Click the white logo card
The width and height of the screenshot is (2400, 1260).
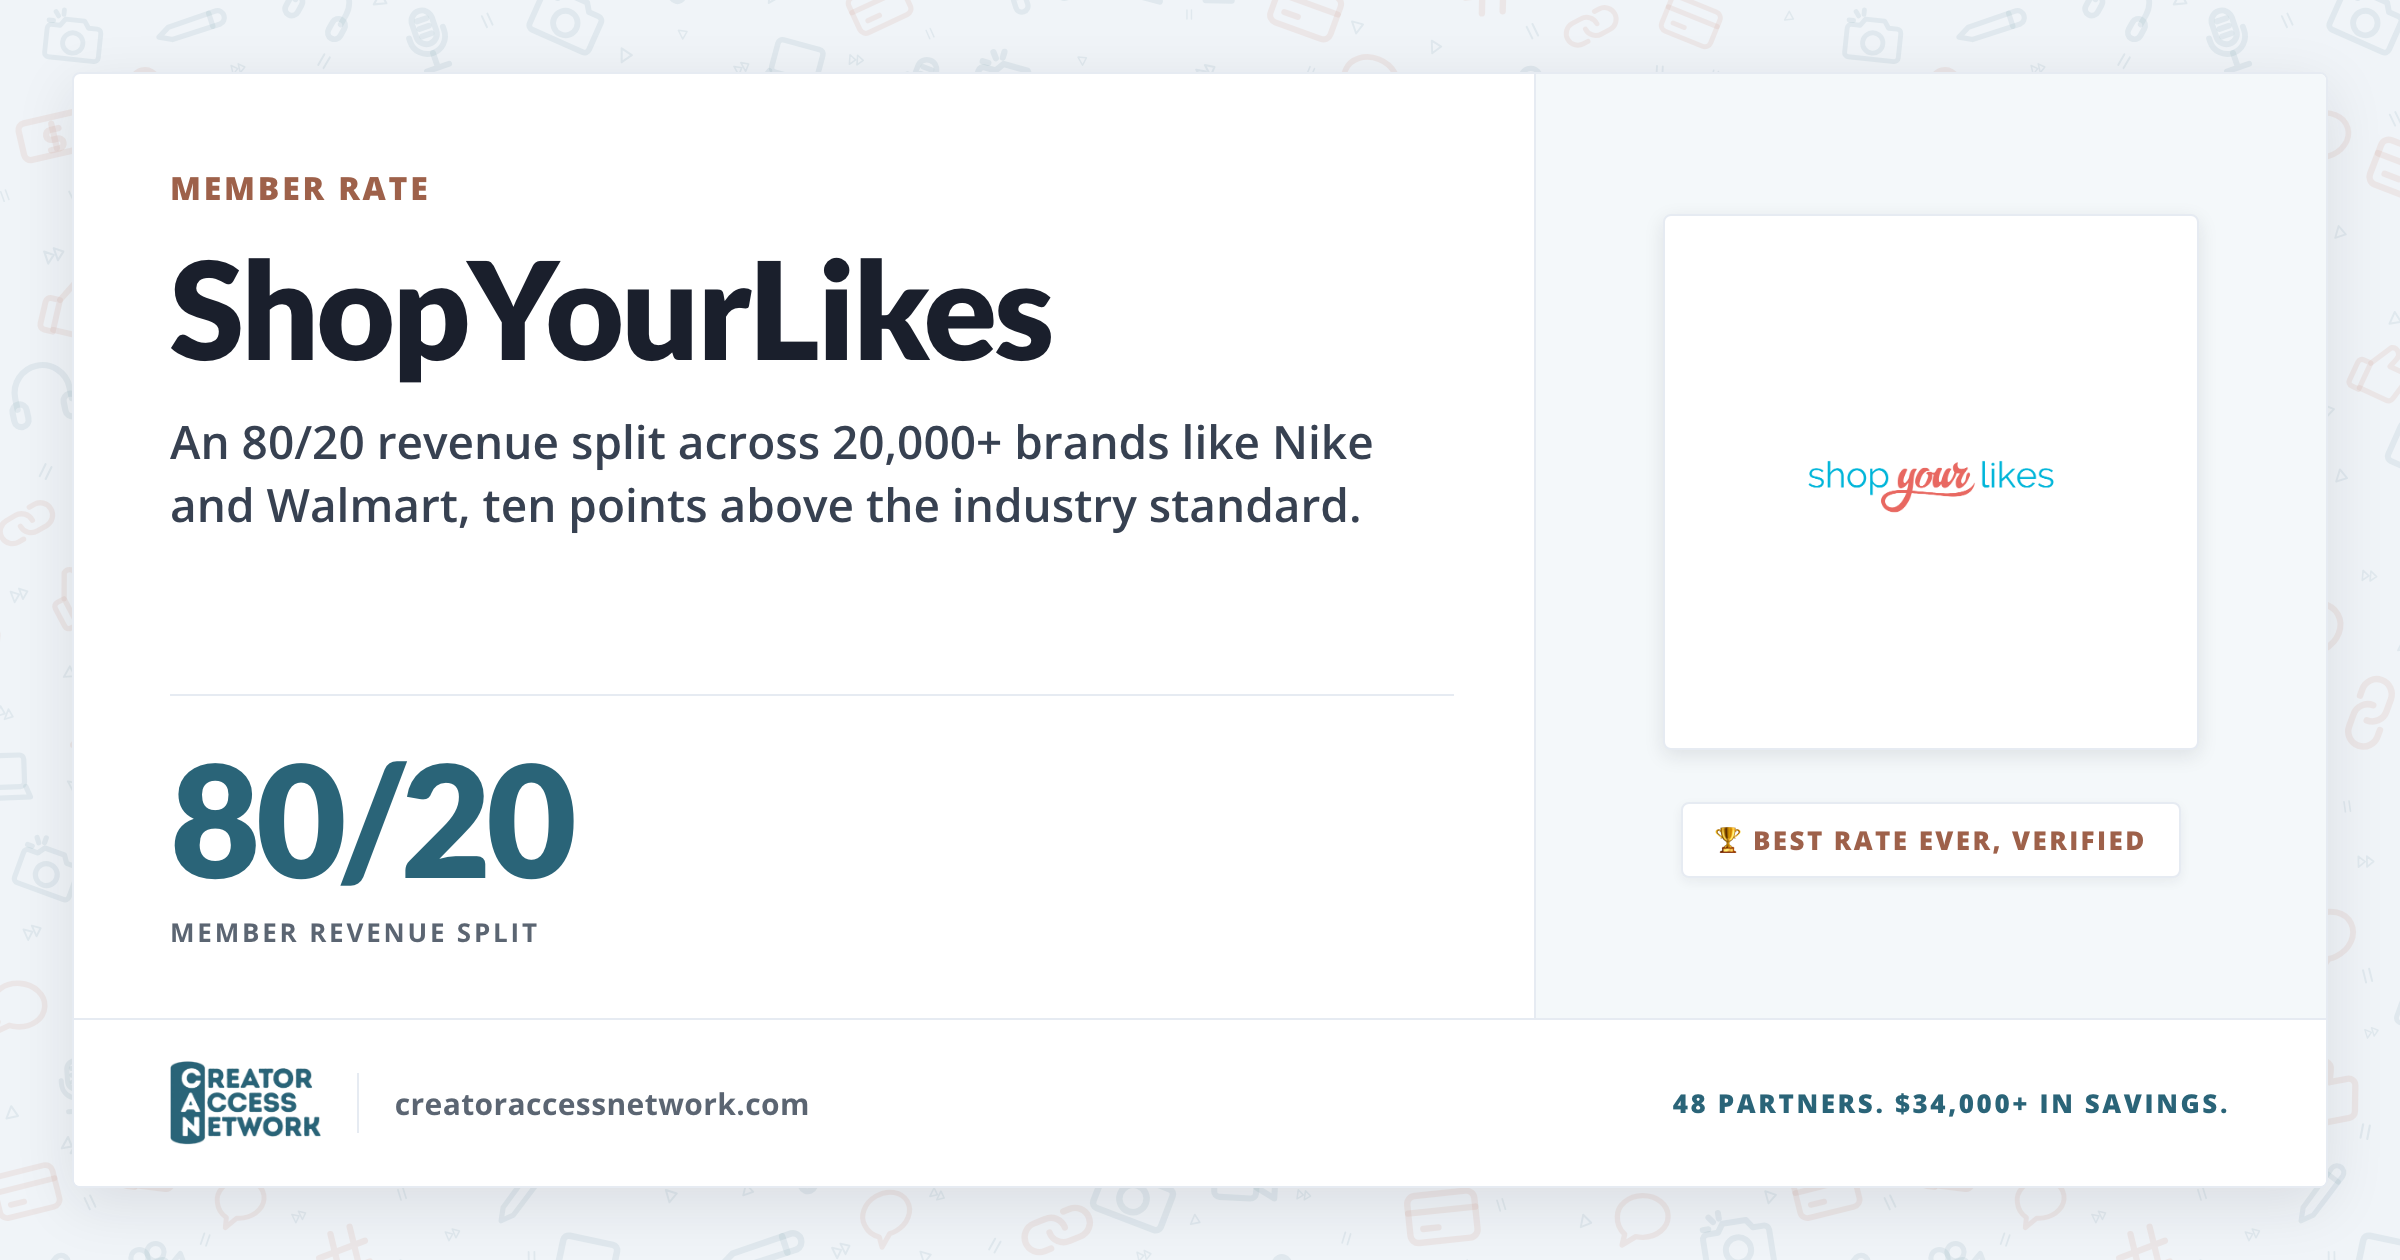[x=1930, y=482]
